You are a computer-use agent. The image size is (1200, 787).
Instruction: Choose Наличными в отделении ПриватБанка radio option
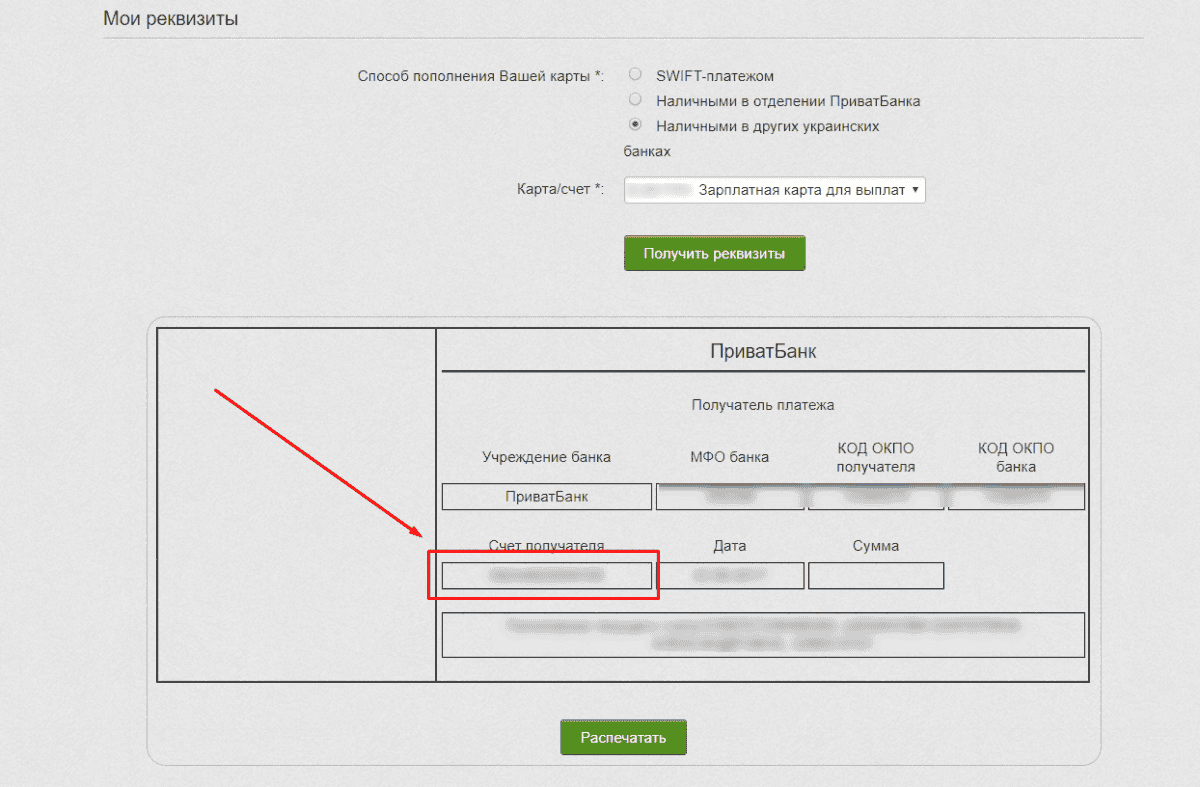635,100
